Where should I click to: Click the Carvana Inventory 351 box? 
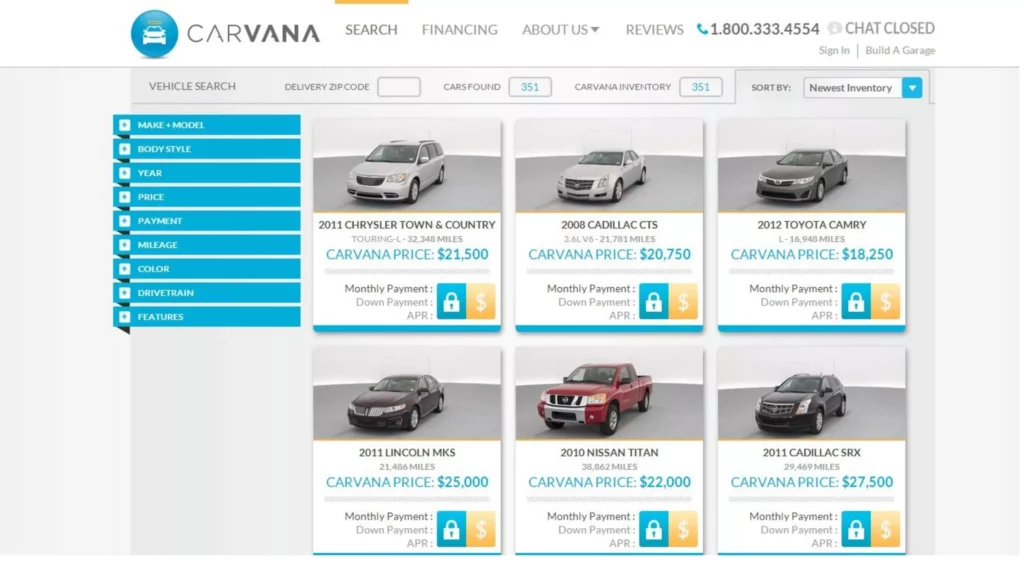(x=701, y=87)
